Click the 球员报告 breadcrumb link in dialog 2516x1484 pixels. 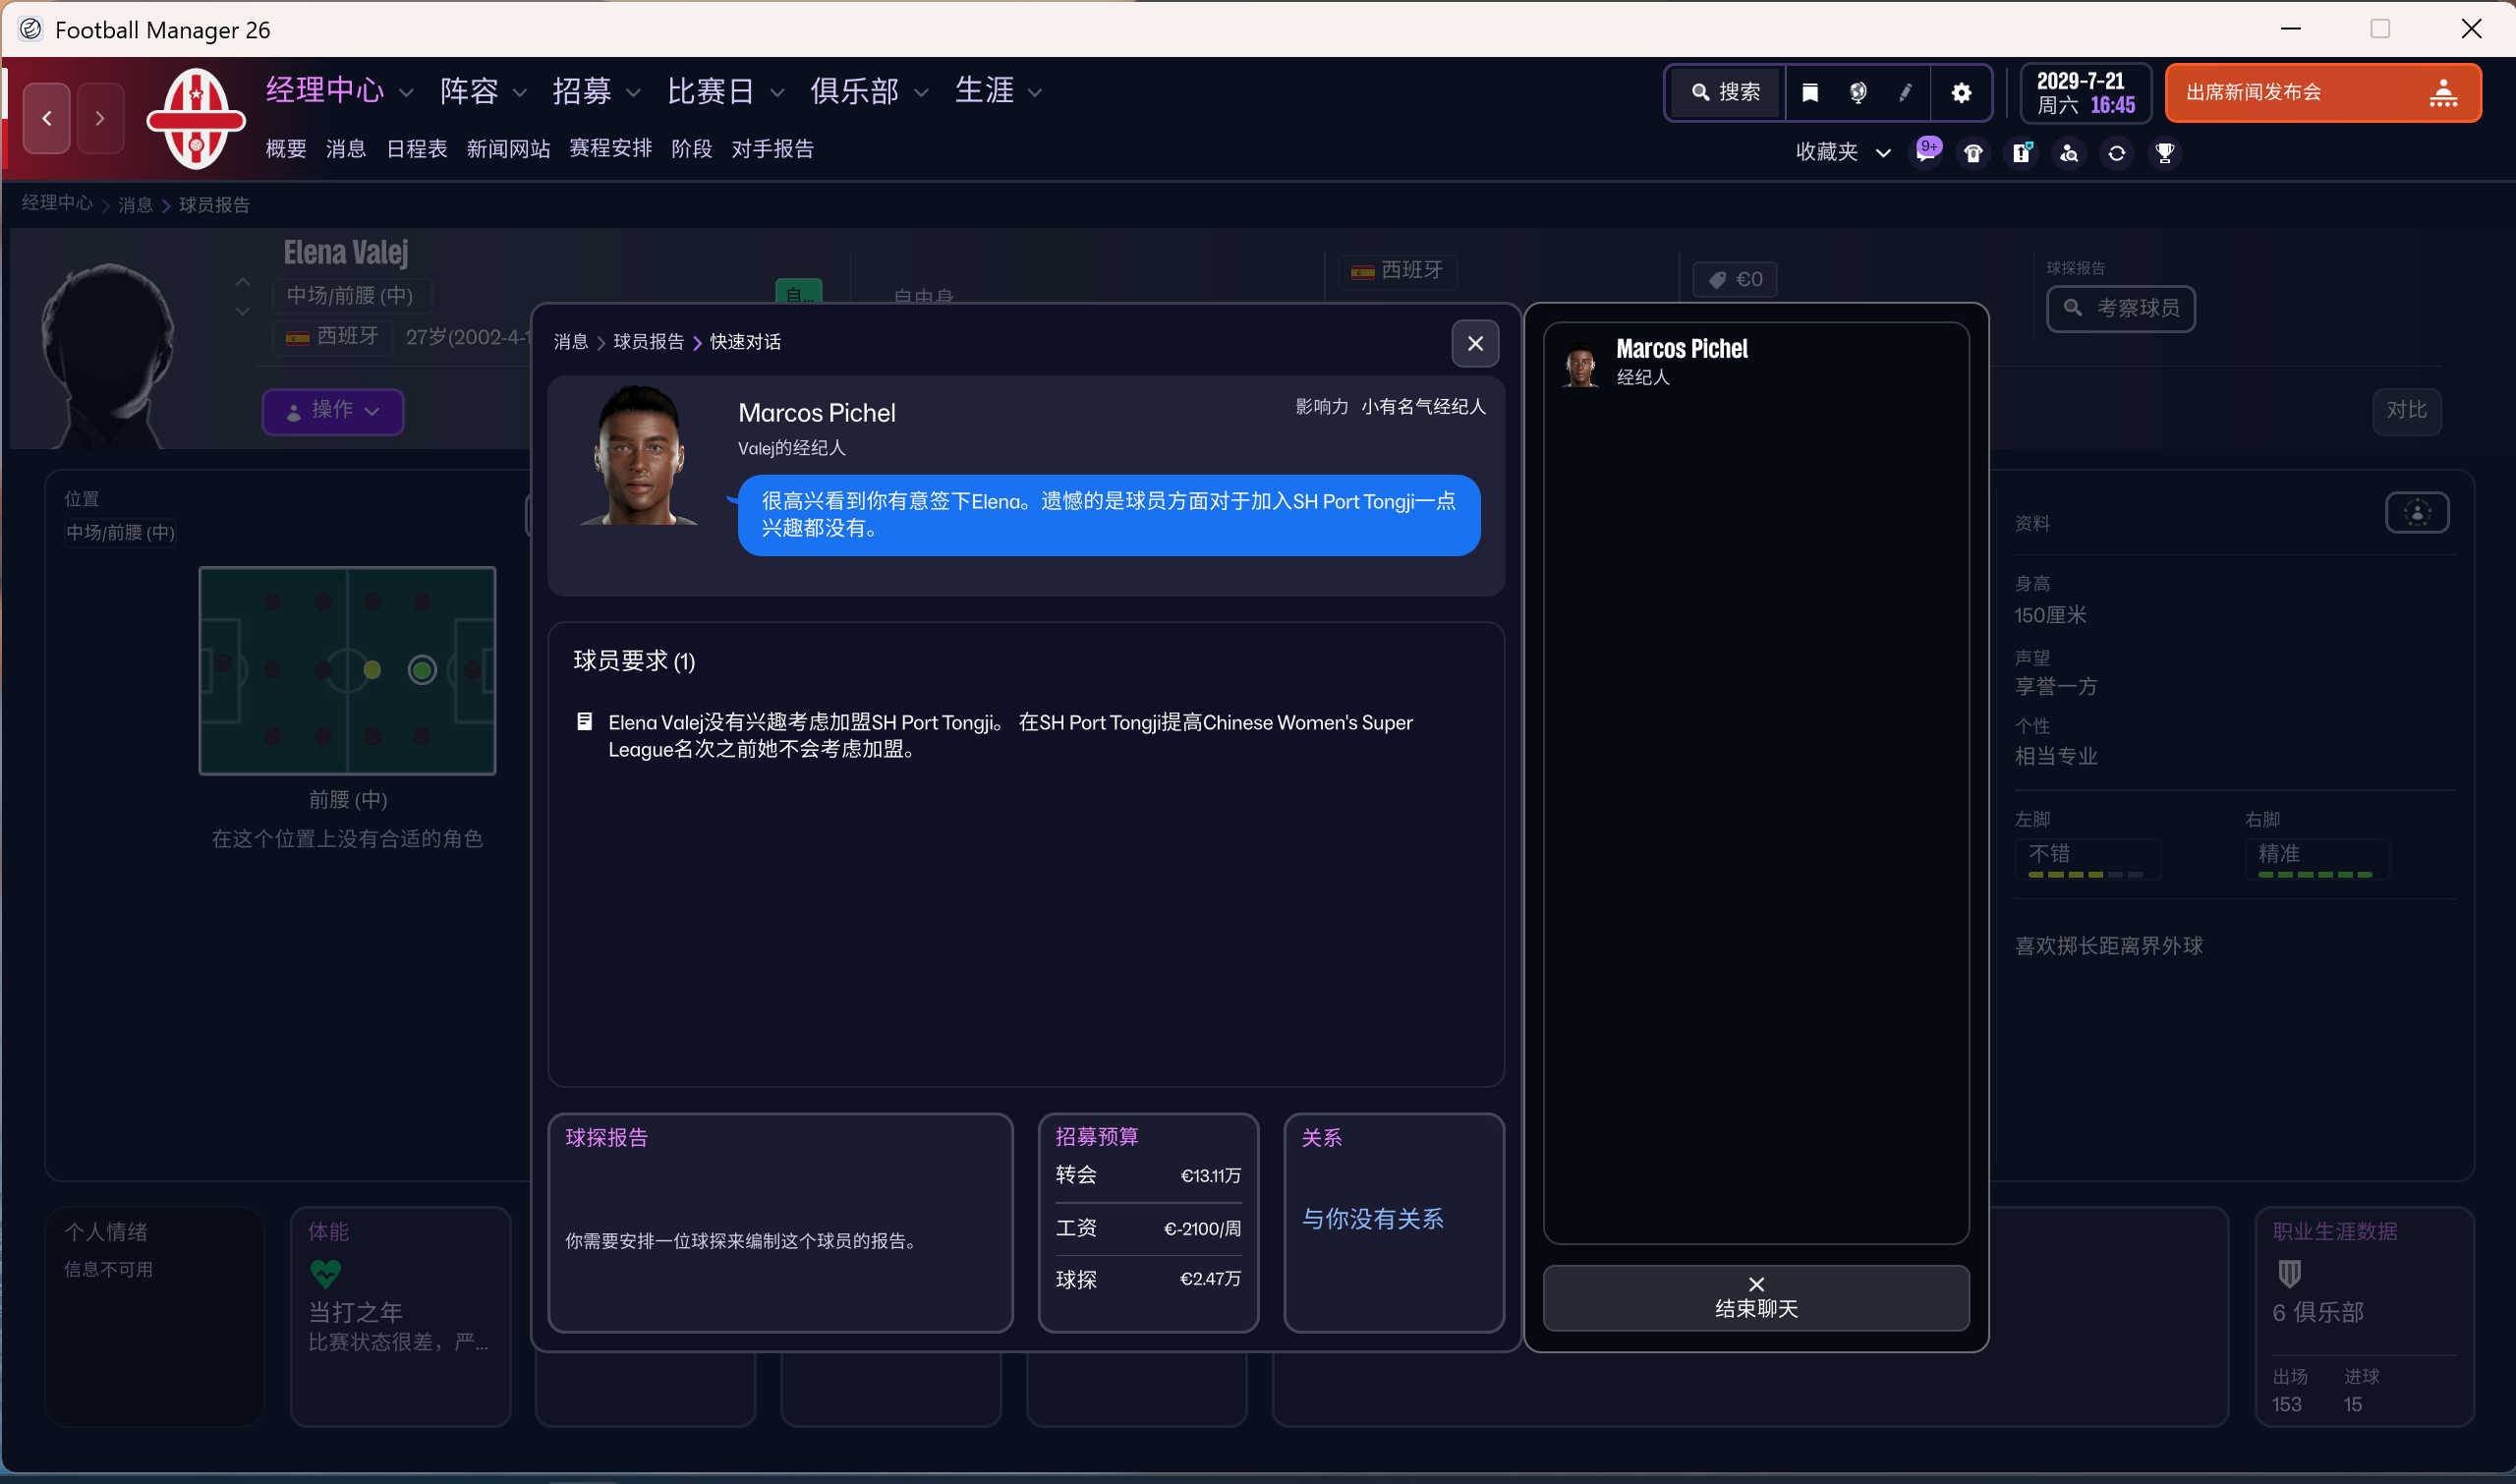click(x=648, y=342)
